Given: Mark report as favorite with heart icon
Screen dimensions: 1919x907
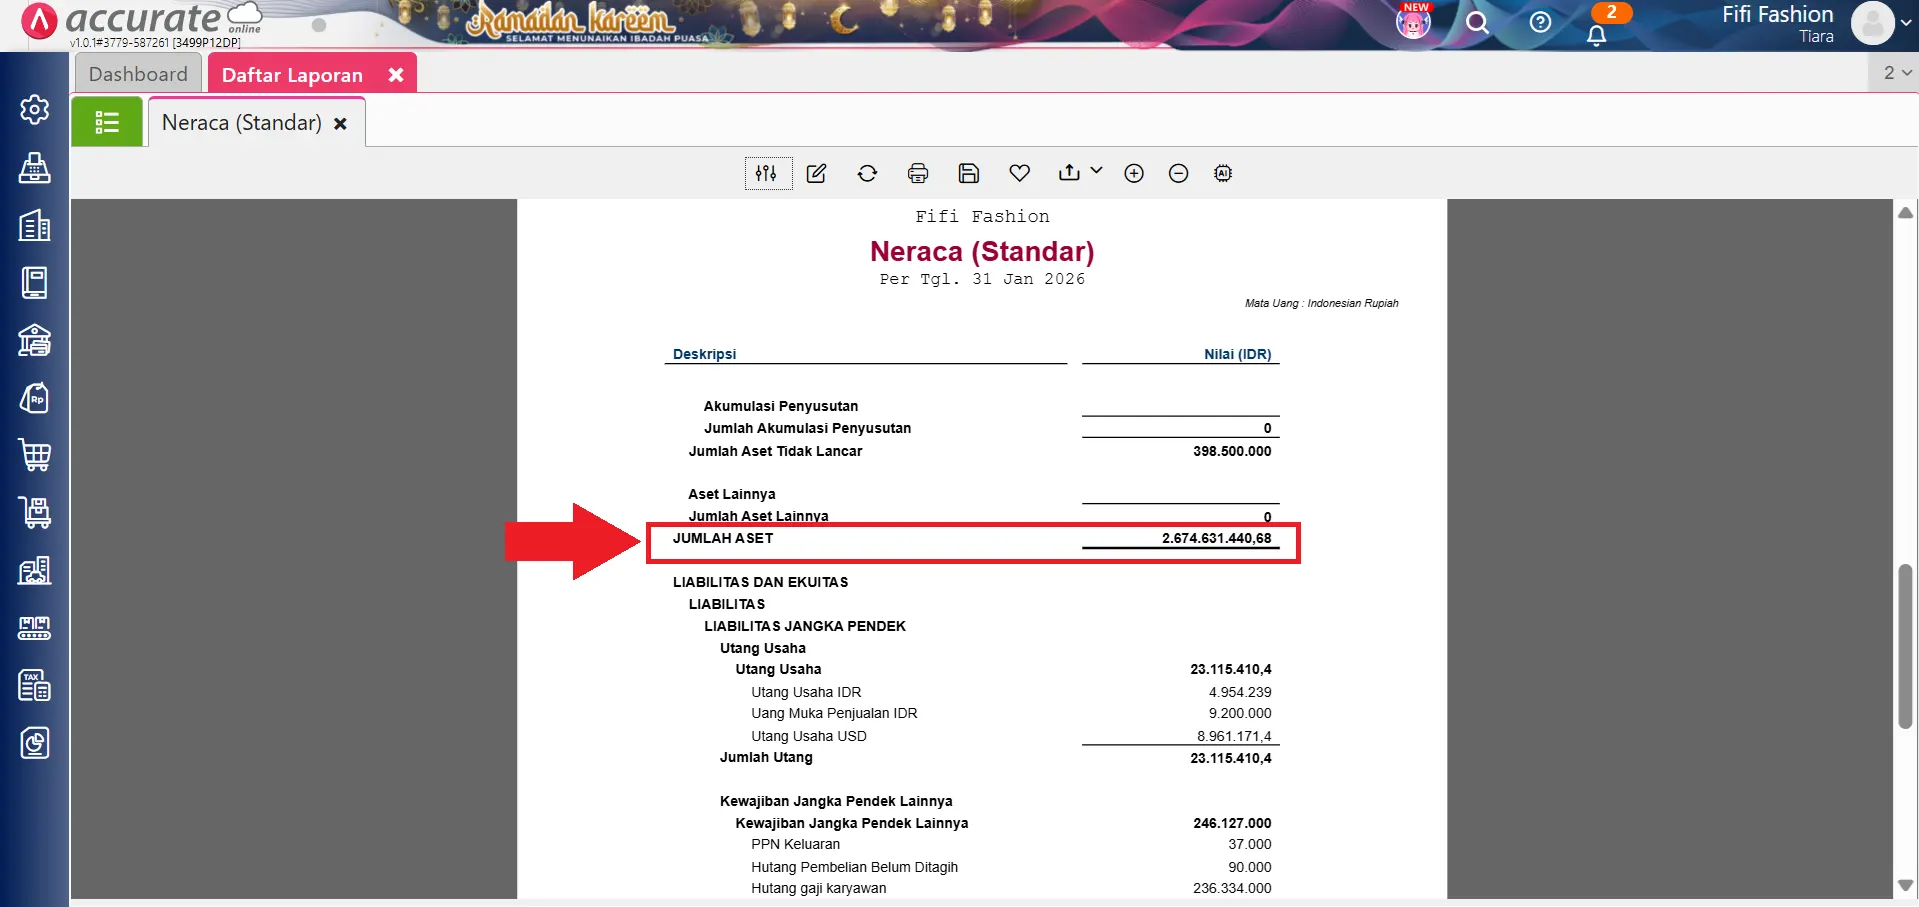Looking at the screenshot, I should coord(1019,173).
